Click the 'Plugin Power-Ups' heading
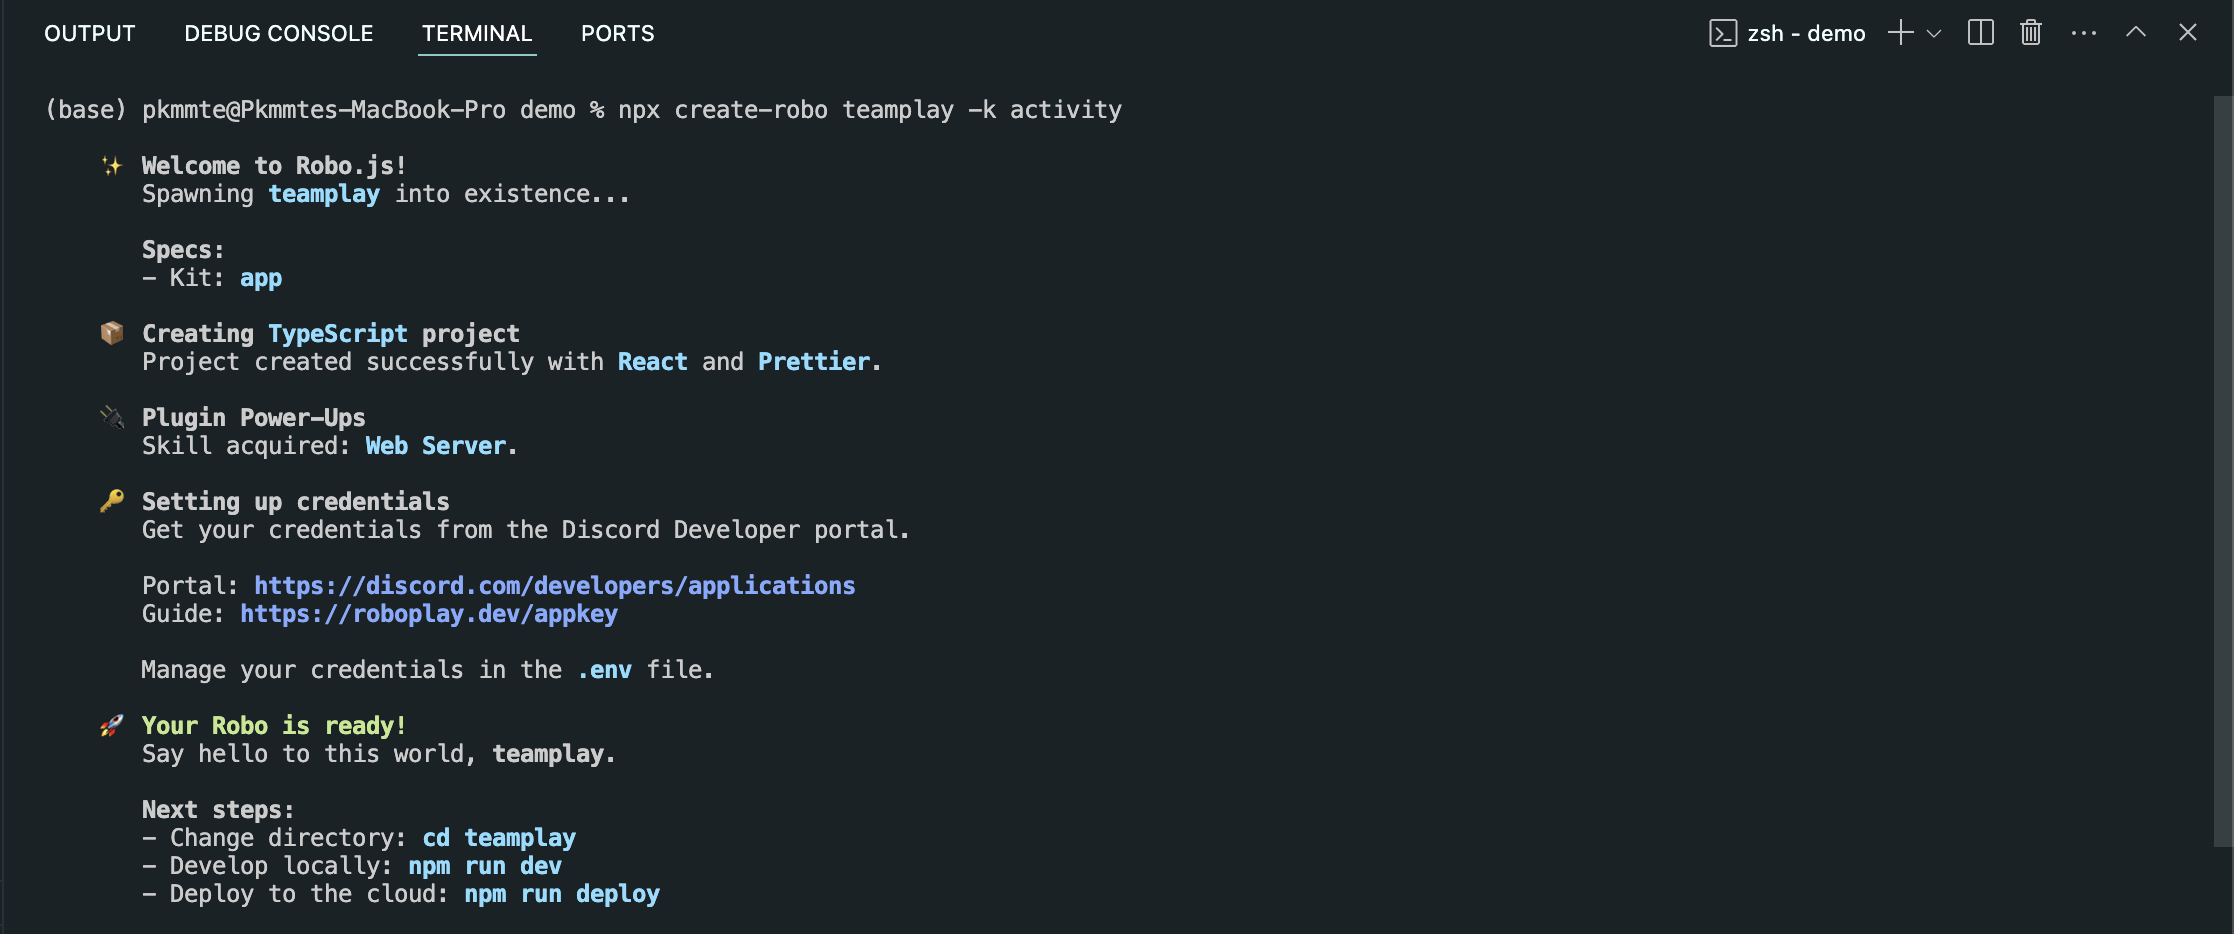Viewport: 2234px width, 934px height. 254,417
